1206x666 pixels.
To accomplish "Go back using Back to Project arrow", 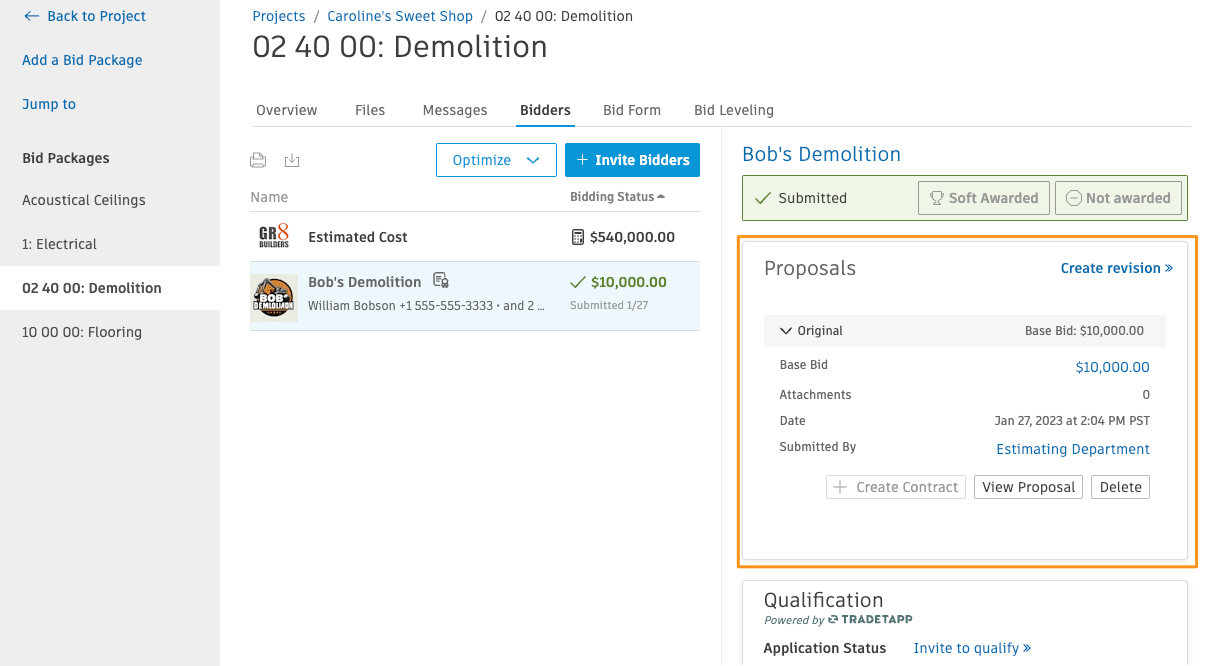I will (x=32, y=16).
